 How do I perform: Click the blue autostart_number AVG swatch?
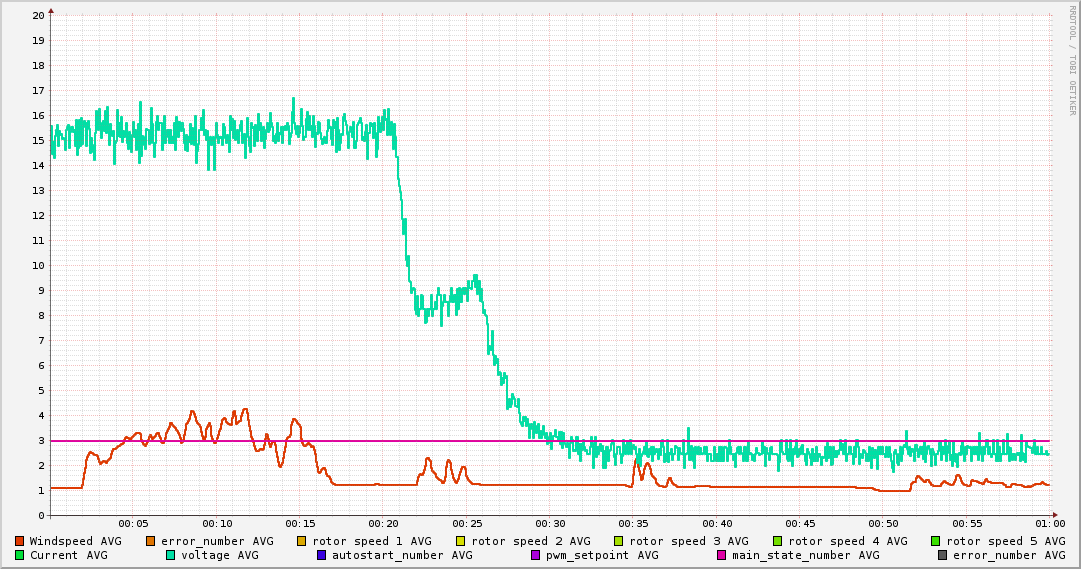point(322,555)
